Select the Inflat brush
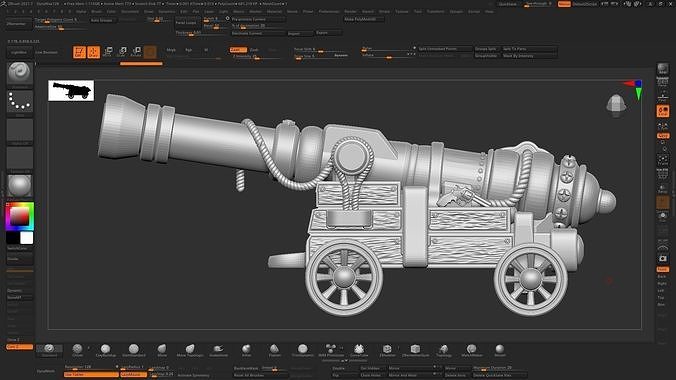Screen dimensions: 676x380 tap(246, 350)
